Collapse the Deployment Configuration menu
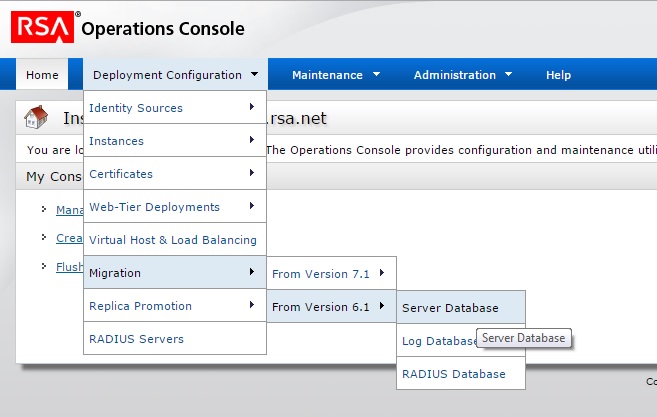 click(x=175, y=75)
